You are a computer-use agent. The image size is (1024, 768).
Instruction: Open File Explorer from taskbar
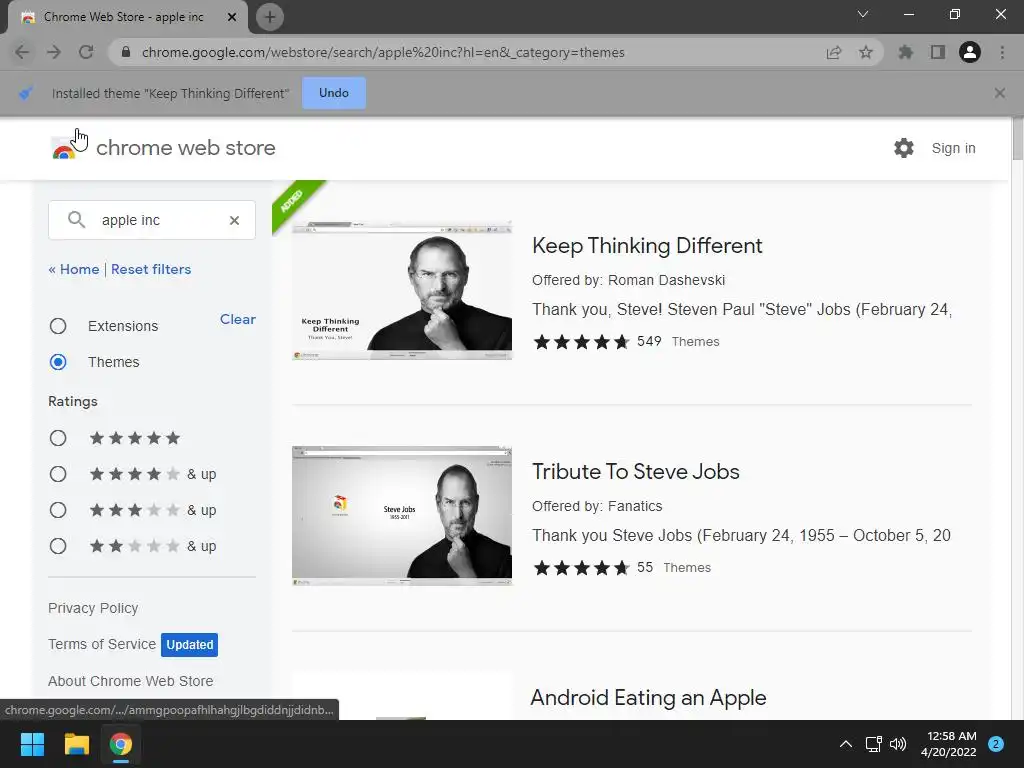point(76,744)
